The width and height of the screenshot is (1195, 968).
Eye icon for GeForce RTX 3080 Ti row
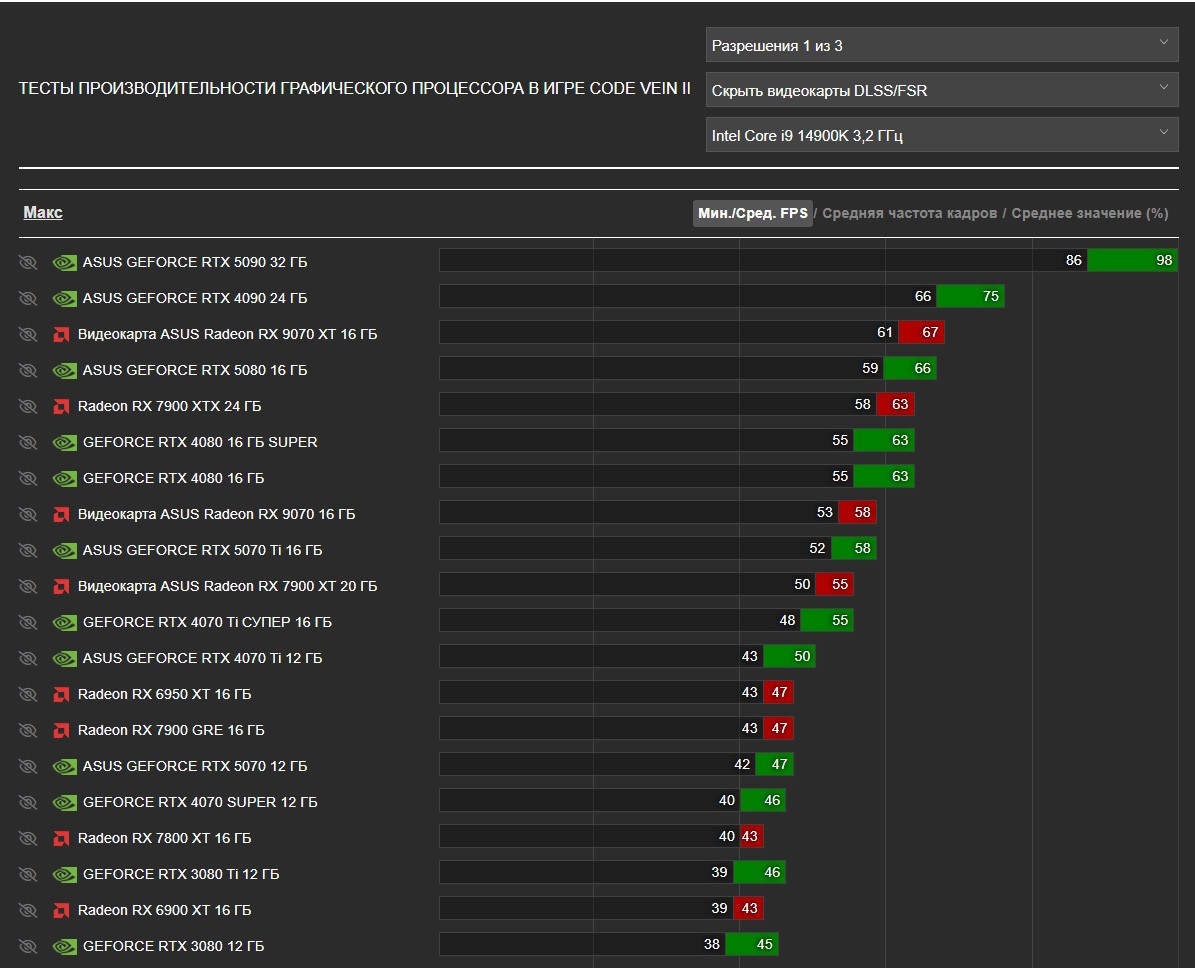click(28, 874)
